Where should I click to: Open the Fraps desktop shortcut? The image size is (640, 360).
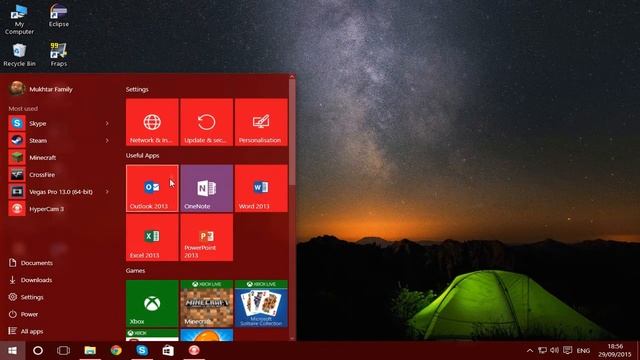tap(59, 55)
